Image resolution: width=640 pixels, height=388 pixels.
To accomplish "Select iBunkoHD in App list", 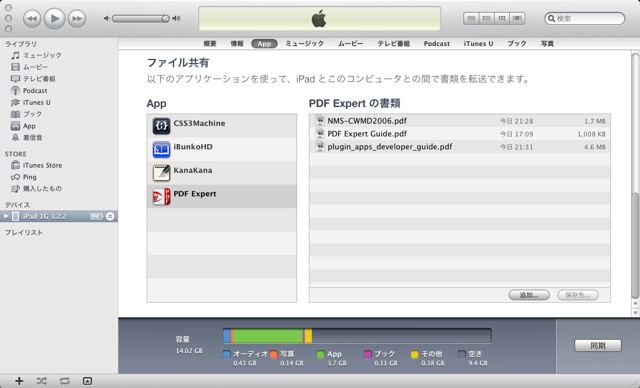I will pos(222,149).
